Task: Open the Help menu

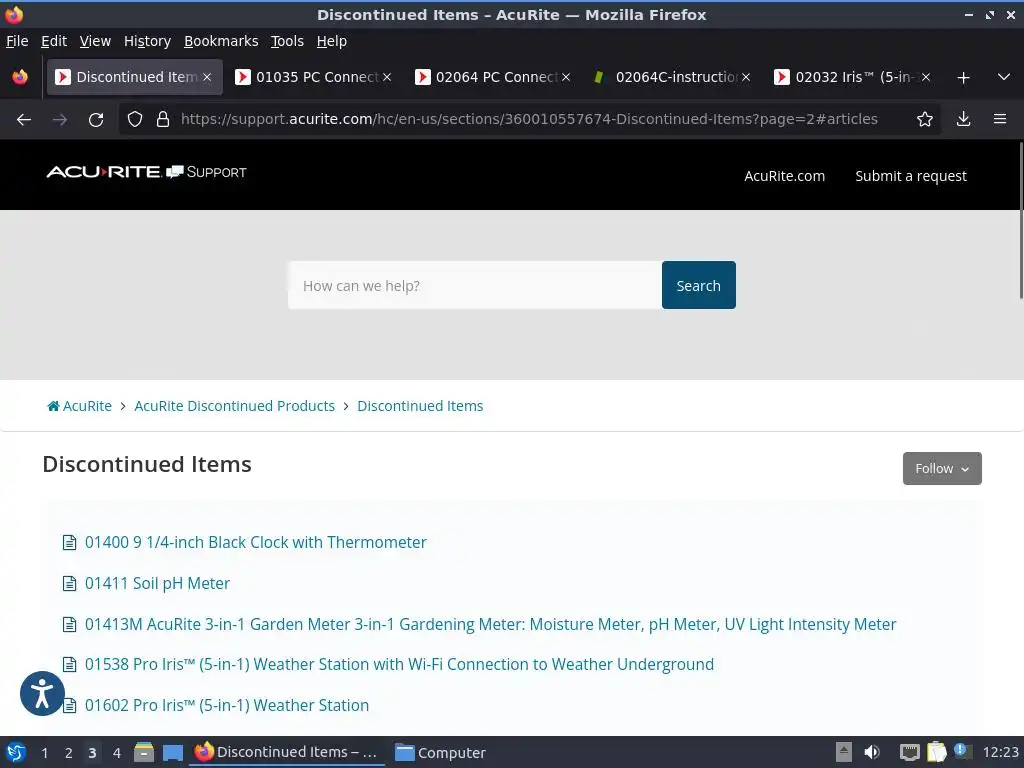Action: pos(332,41)
